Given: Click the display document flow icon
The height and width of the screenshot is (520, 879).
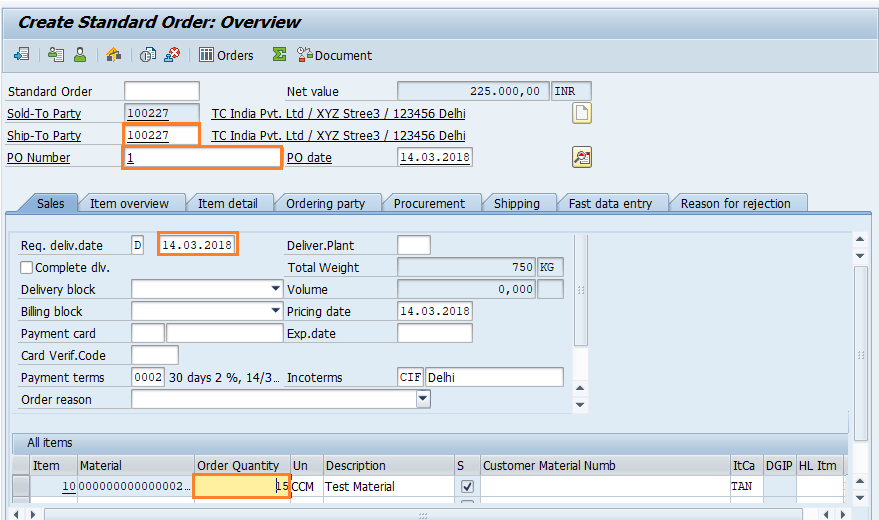Looking at the screenshot, I should pyautogui.click(x=21, y=55).
